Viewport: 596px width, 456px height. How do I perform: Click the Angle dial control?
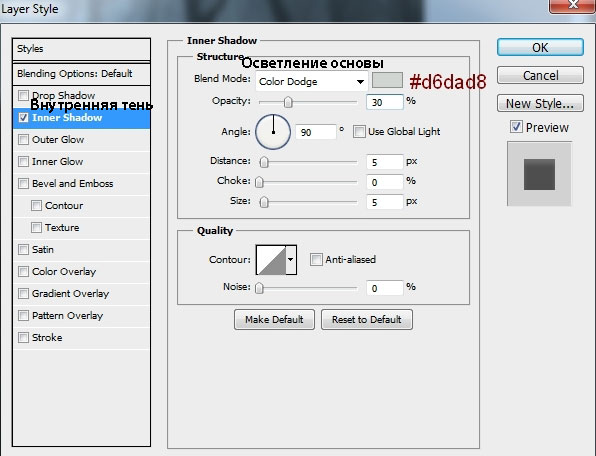pos(273,132)
